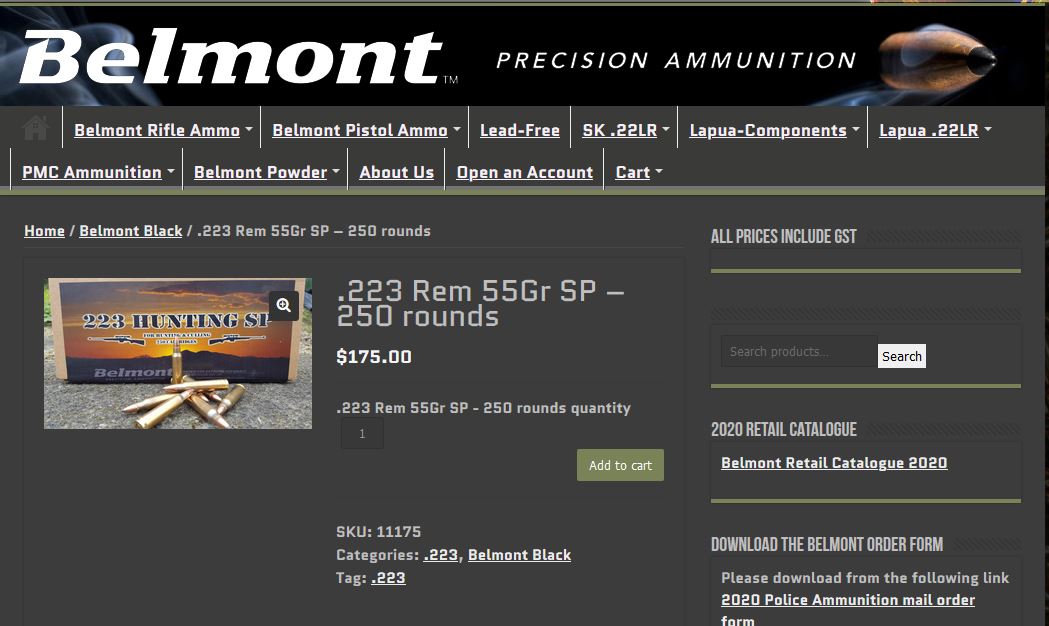Click the home icon in navigation bar

coord(35,128)
